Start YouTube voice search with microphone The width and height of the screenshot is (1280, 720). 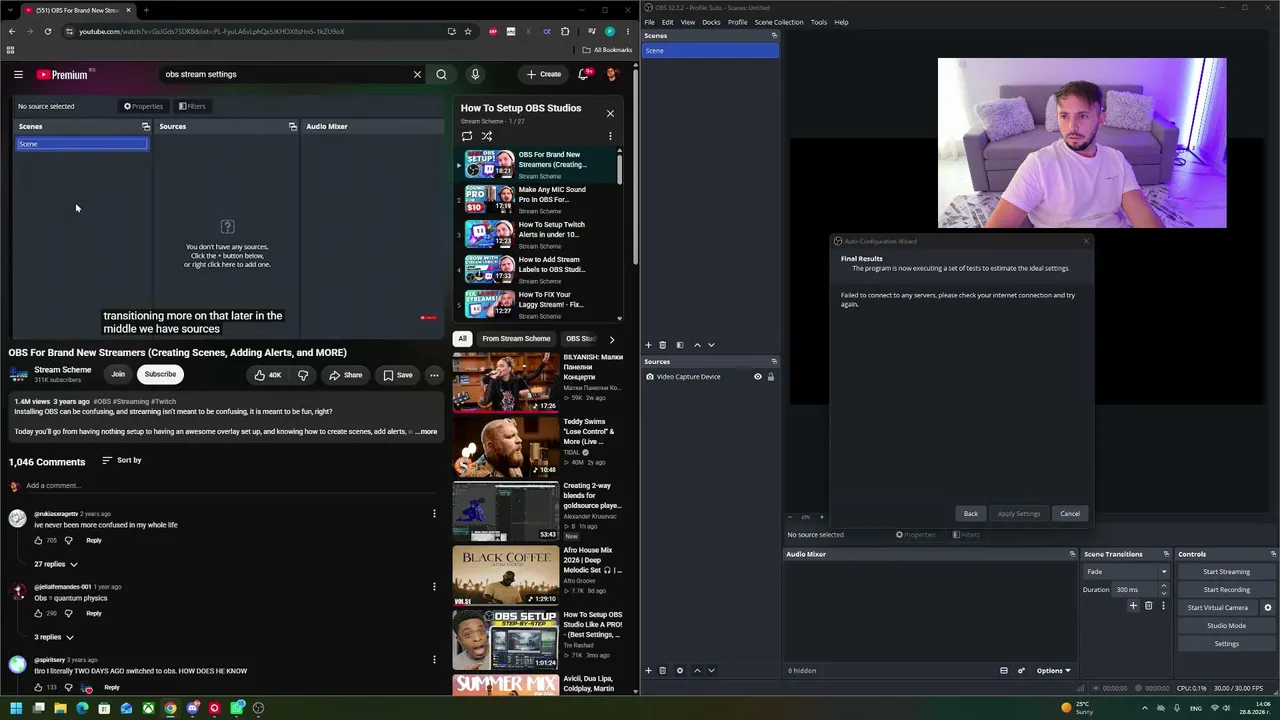pyautogui.click(x=475, y=74)
